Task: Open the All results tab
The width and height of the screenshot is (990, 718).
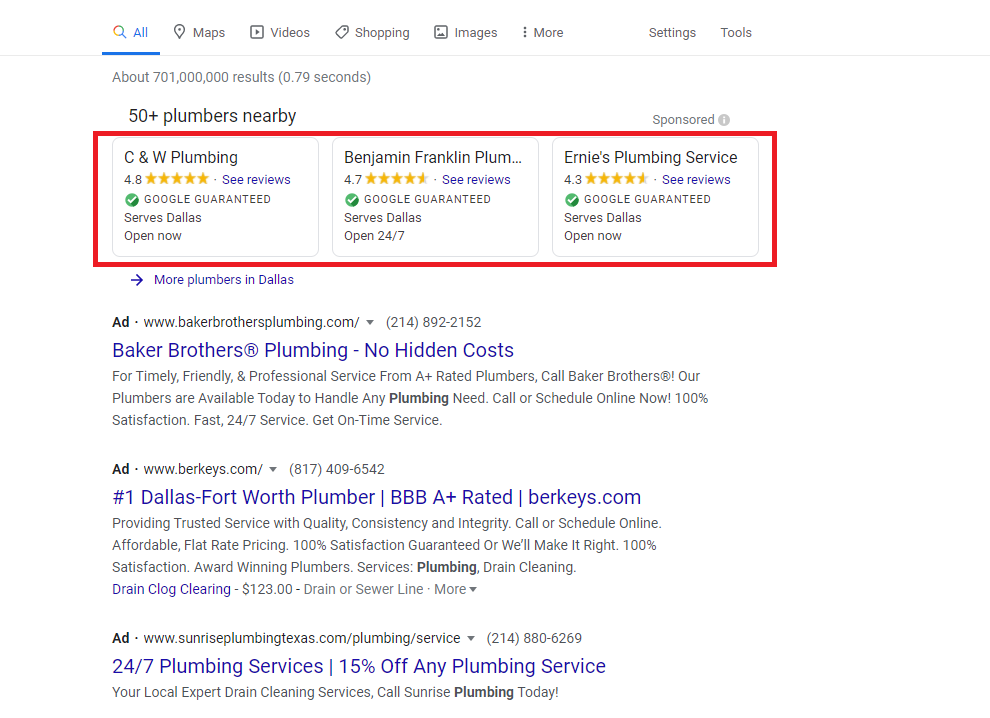Action: pos(131,32)
